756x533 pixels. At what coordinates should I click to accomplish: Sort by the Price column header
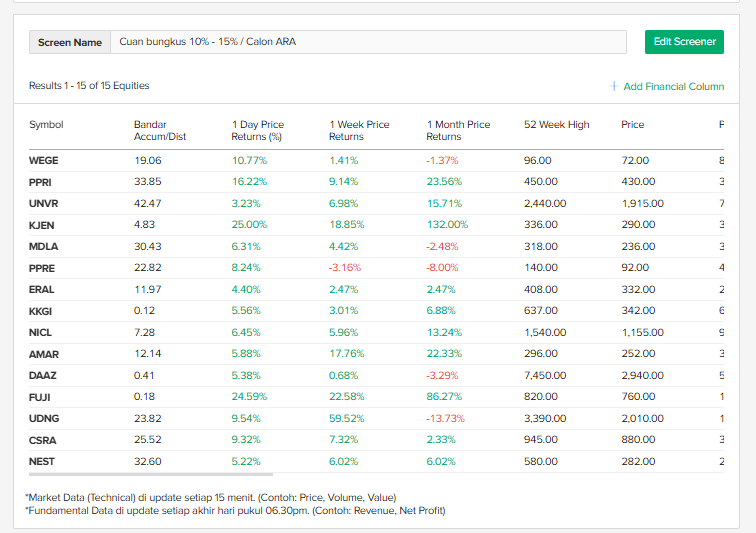pos(632,125)
